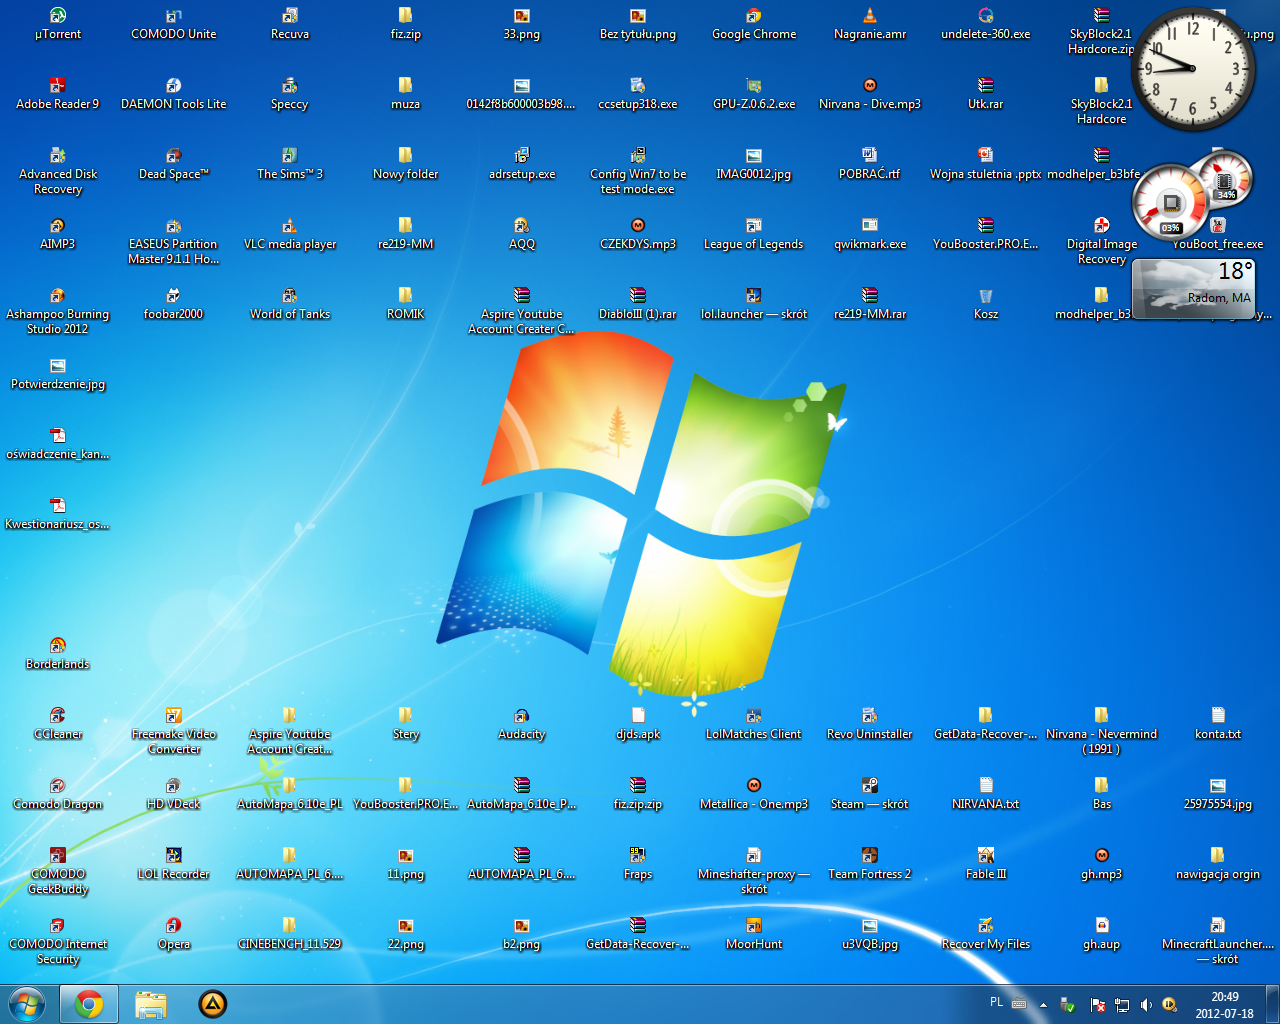Viewport: 1280px width, 1024px height.
Task: Expand the hidden tray icons arrow
Action: tap(1043, 1005)
